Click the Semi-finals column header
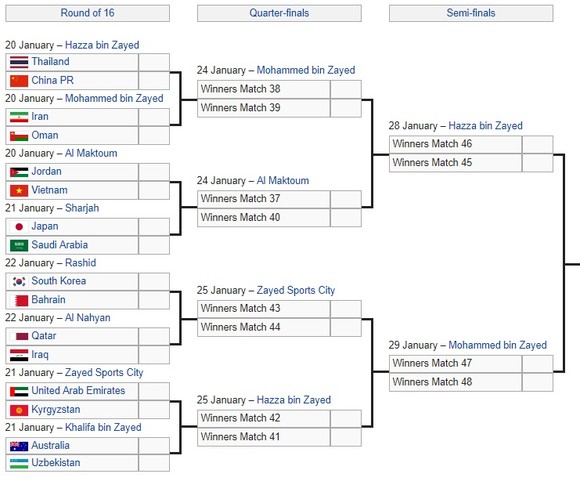This screenshot has height=481, width=580. coord(471,13)
